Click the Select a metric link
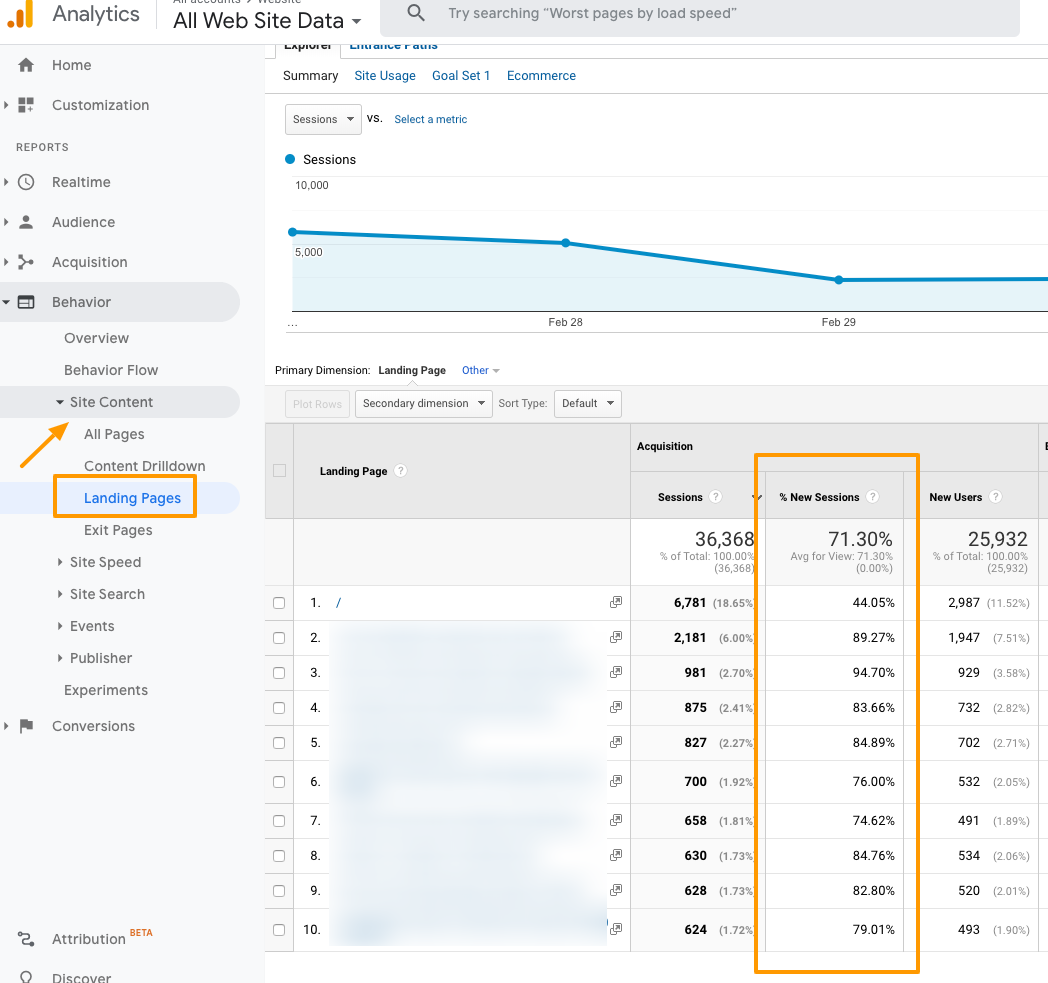The width and height of the screenshot is (1048, 983). pos(430,119)
